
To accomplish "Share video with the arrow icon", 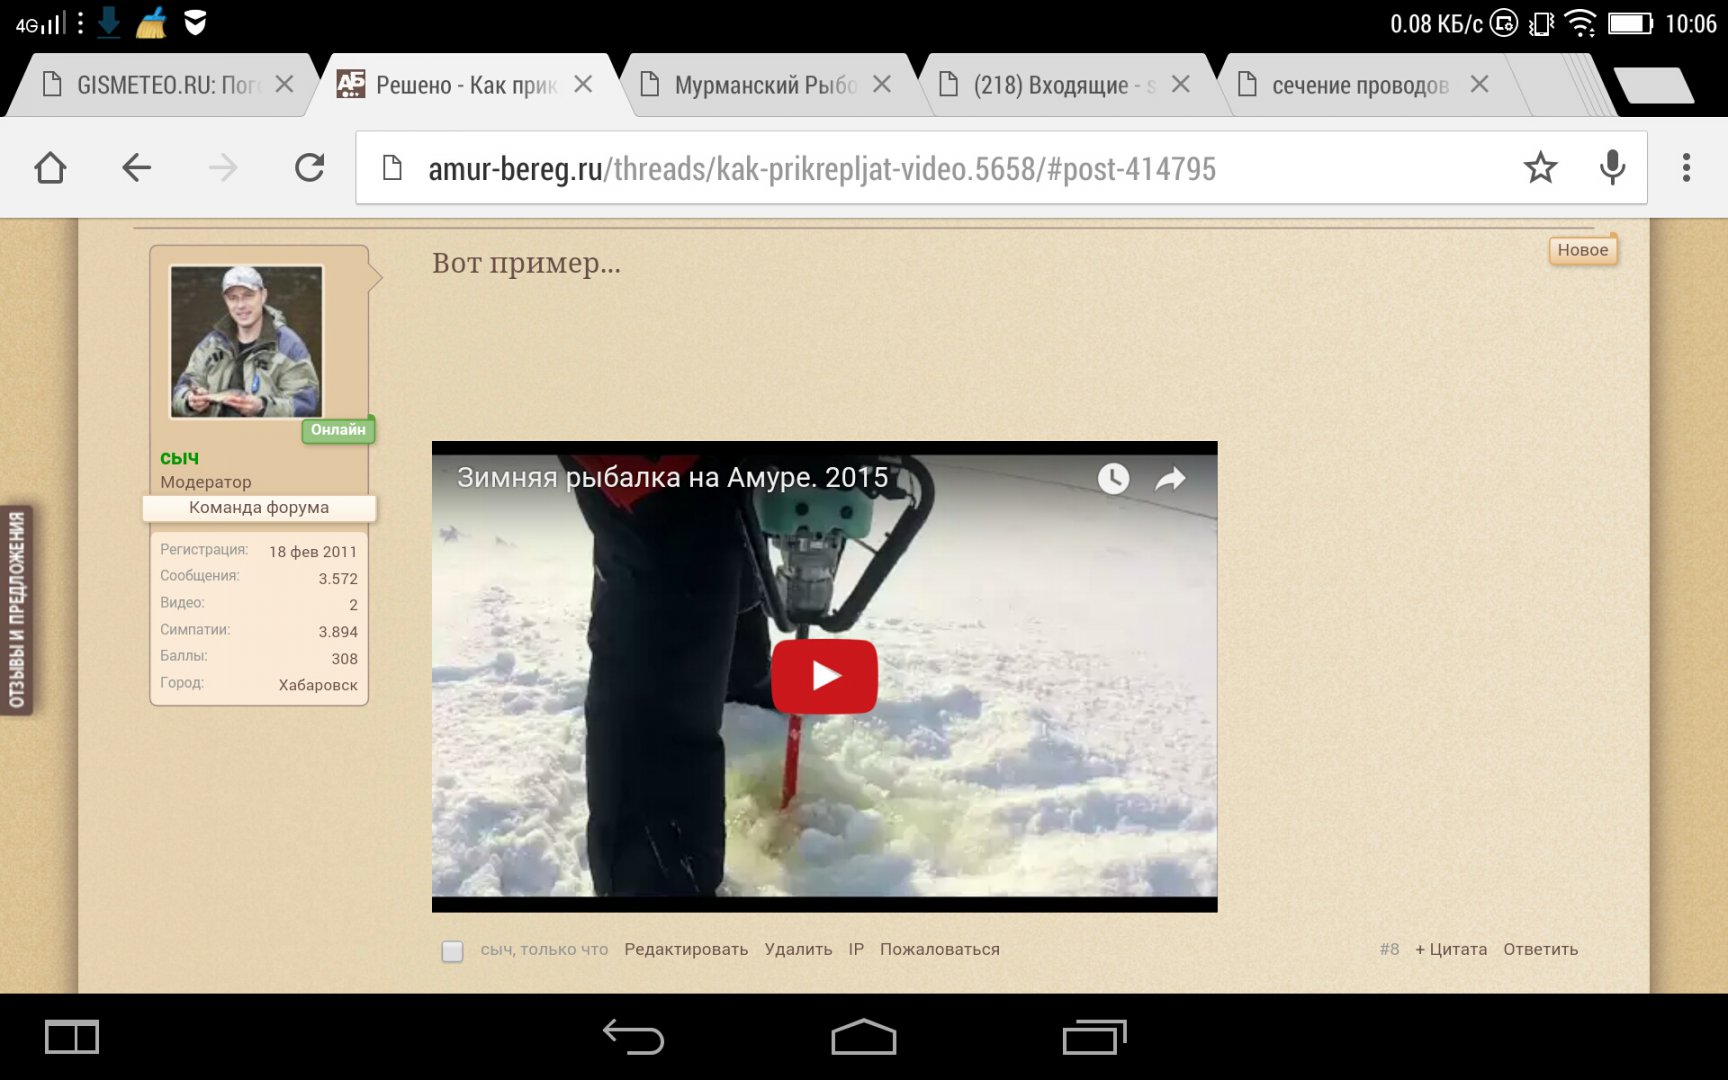I will [x=1170, y=479].
